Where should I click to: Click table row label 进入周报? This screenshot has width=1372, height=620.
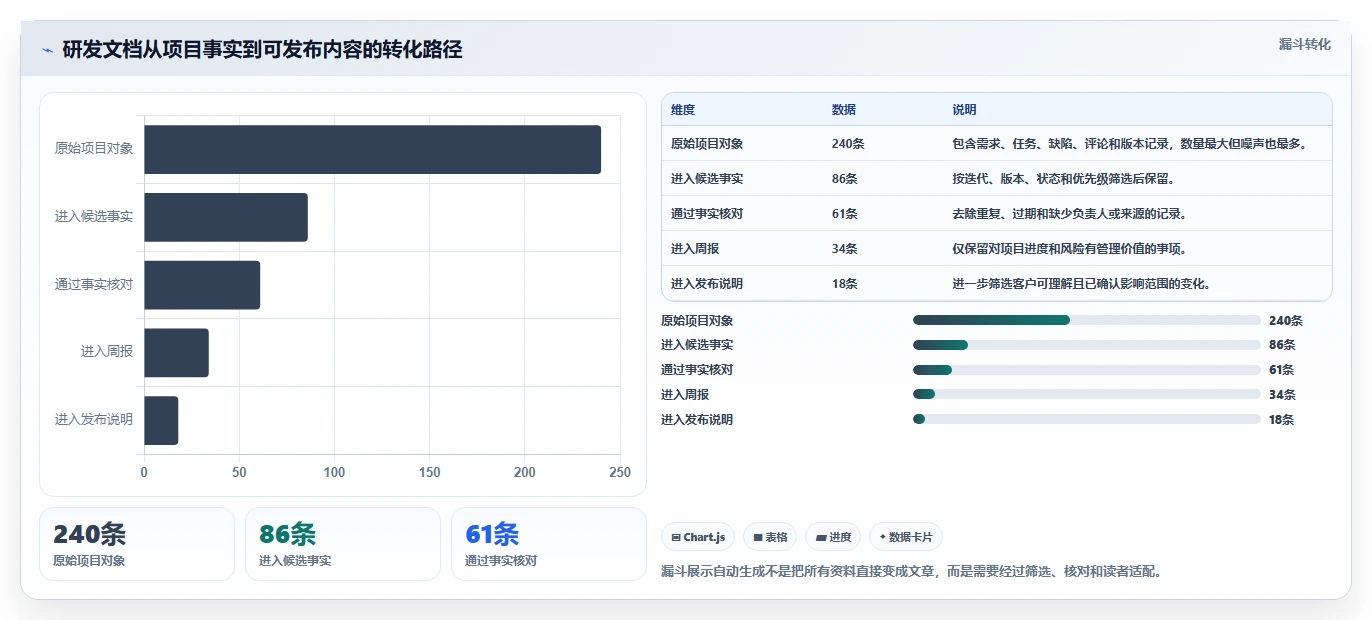click(x=695, y=249)
